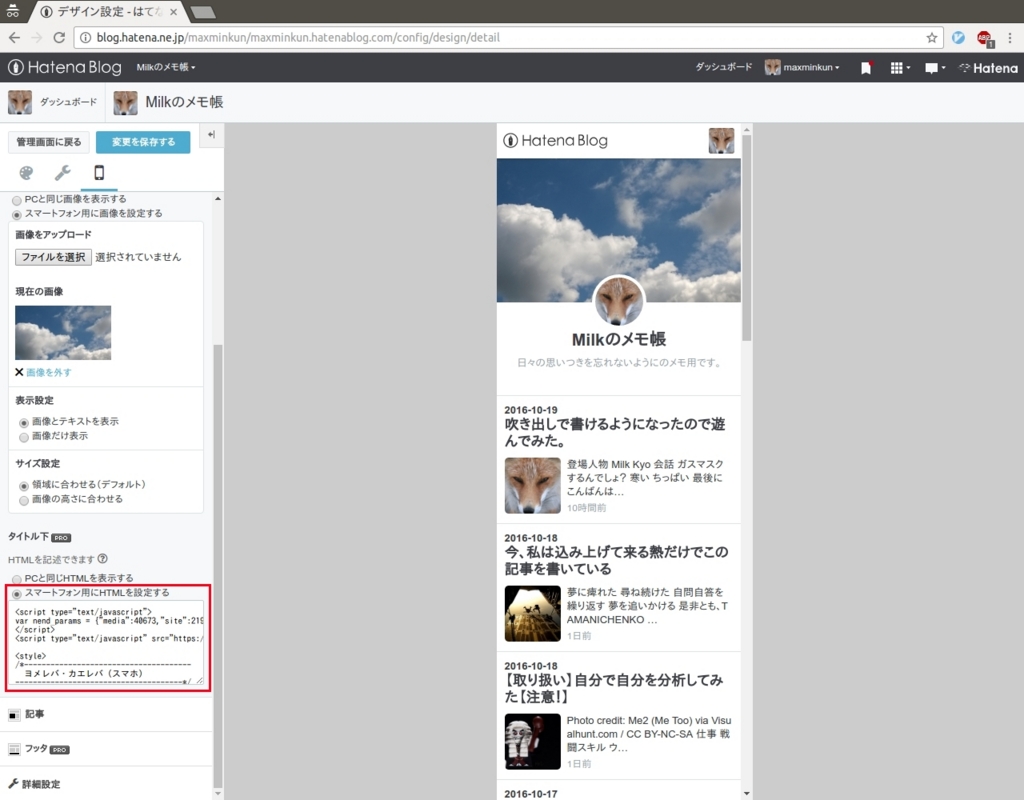Click Milkのメモ帳 title in preview

click(618, 340)
